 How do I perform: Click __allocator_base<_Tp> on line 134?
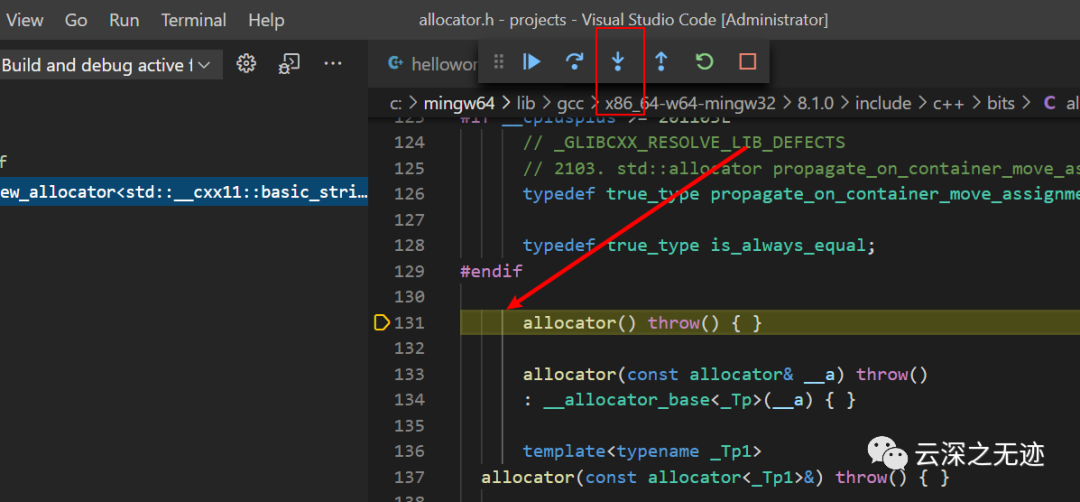click(652, 400)
